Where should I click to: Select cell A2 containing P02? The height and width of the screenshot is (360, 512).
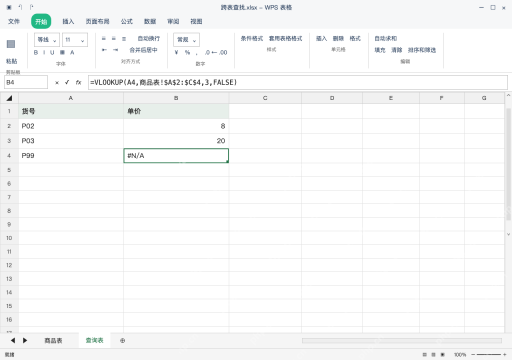coord(71,126)
